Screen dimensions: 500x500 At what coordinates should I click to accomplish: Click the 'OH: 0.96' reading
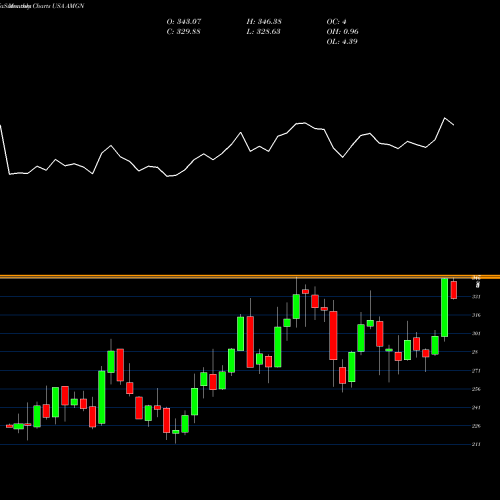tap(342, 31)
